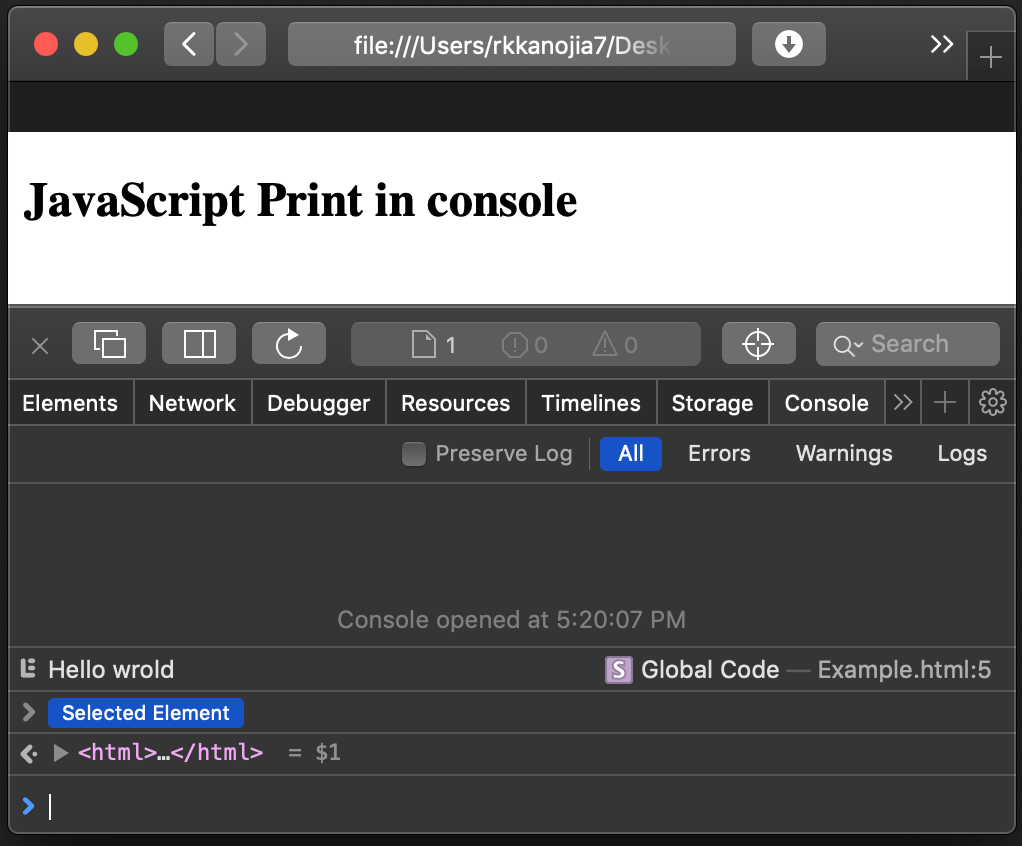Switch to the Network tab
Viewport: 1022px width, 846px height.
pos(192,402)
